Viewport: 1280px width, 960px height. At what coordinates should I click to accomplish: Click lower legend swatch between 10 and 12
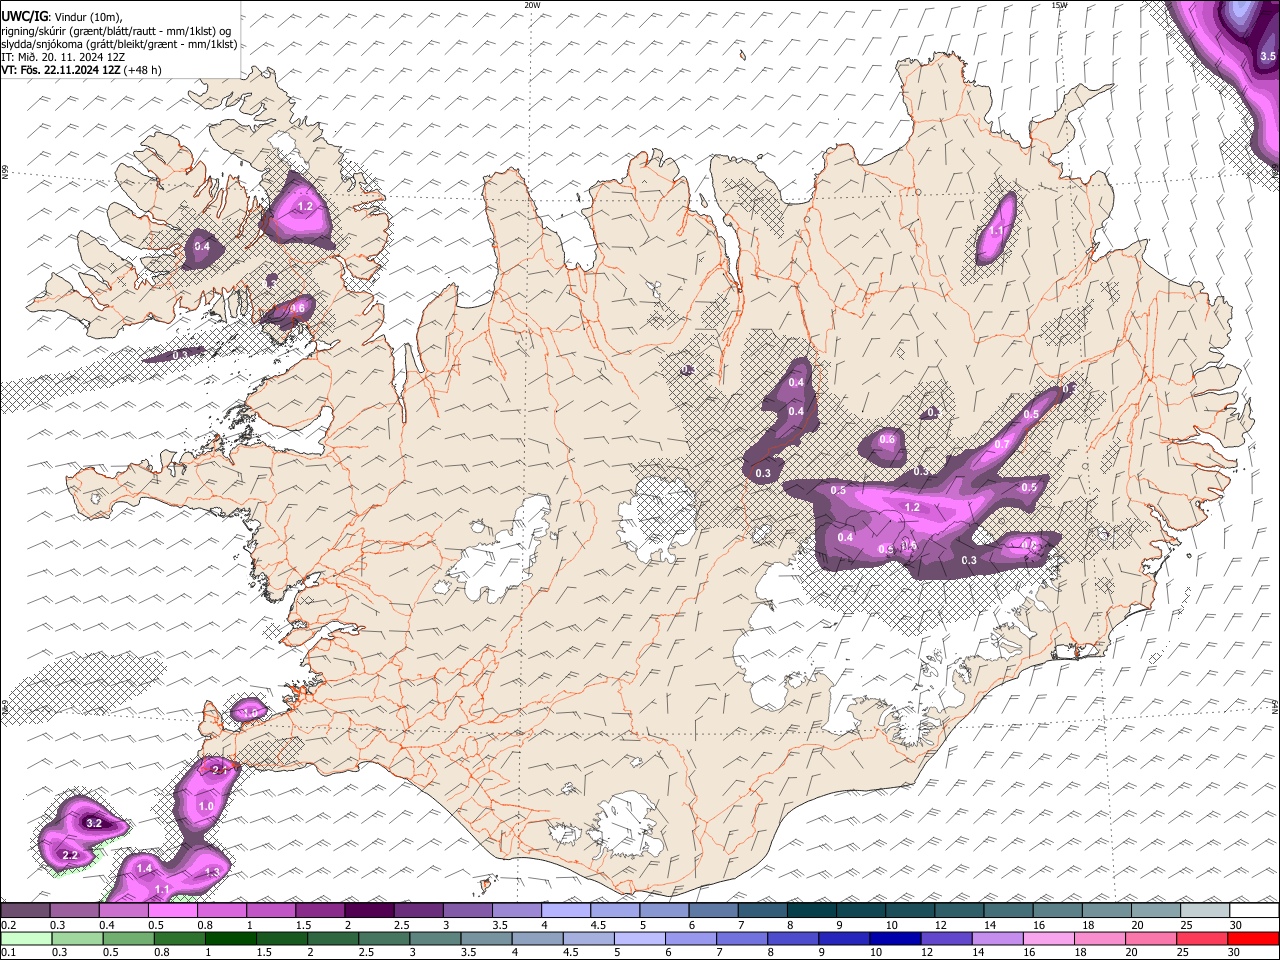pyautogui.click(x=896, y=938)
